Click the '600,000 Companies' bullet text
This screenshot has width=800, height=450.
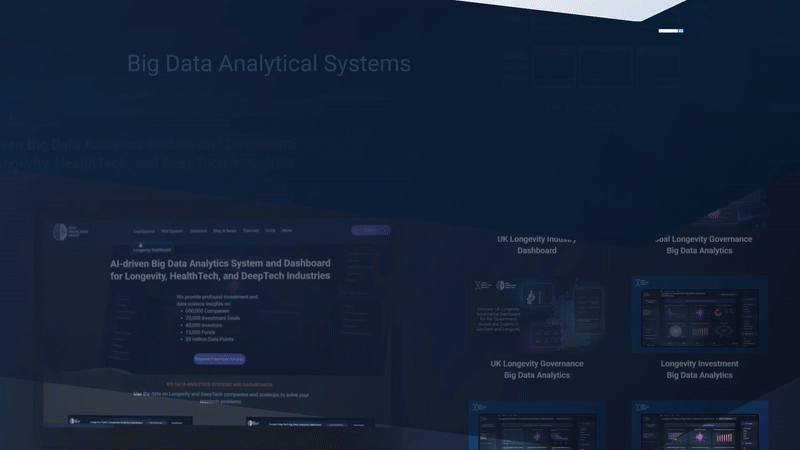207,311
